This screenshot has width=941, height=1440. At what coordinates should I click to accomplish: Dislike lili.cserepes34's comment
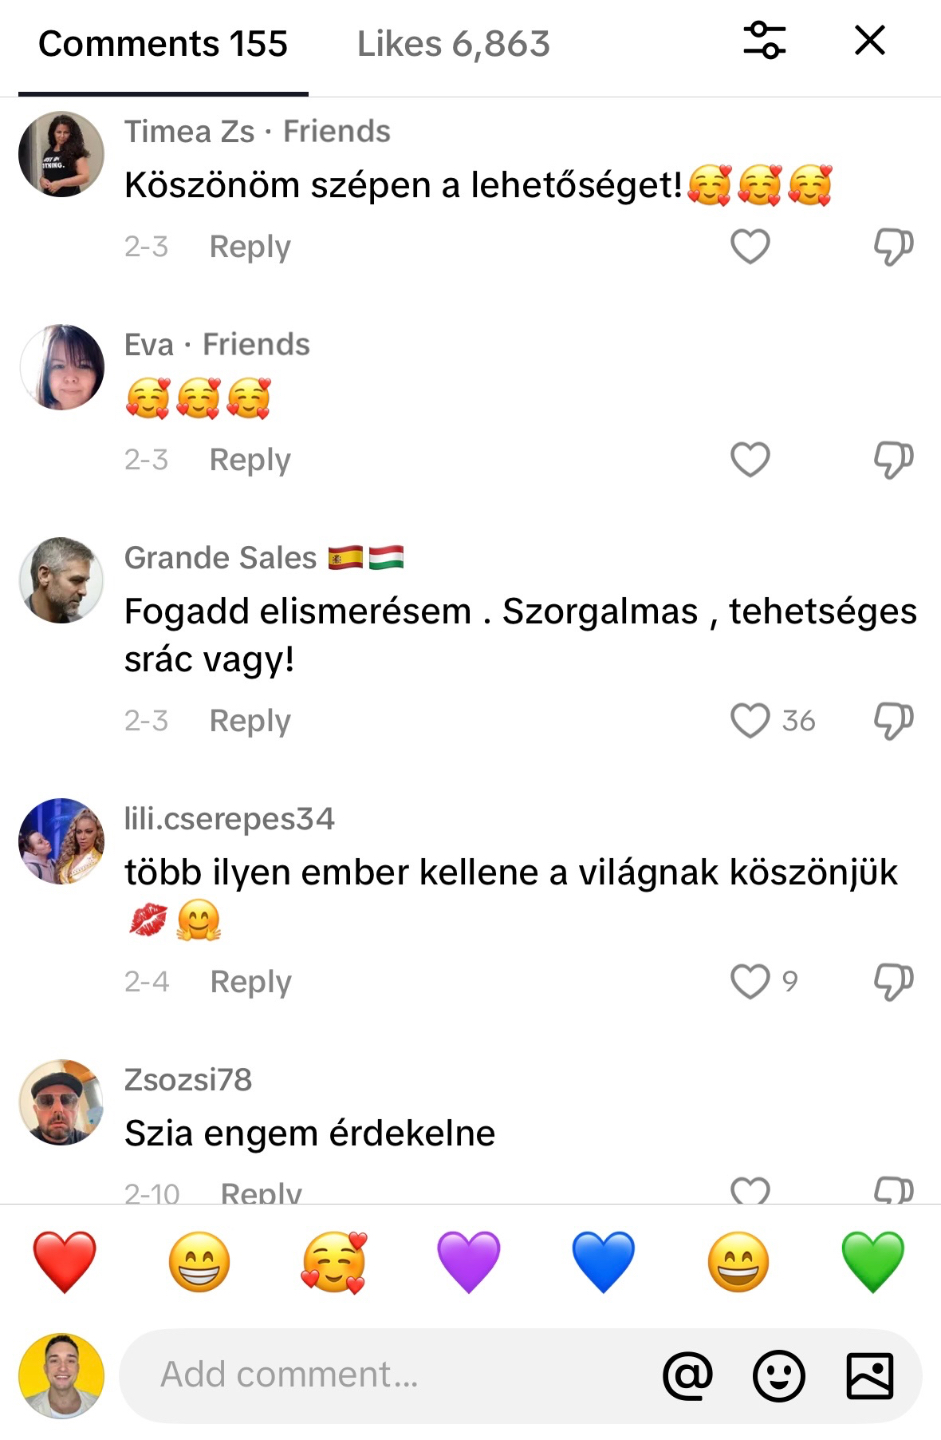tap(893, 981)
